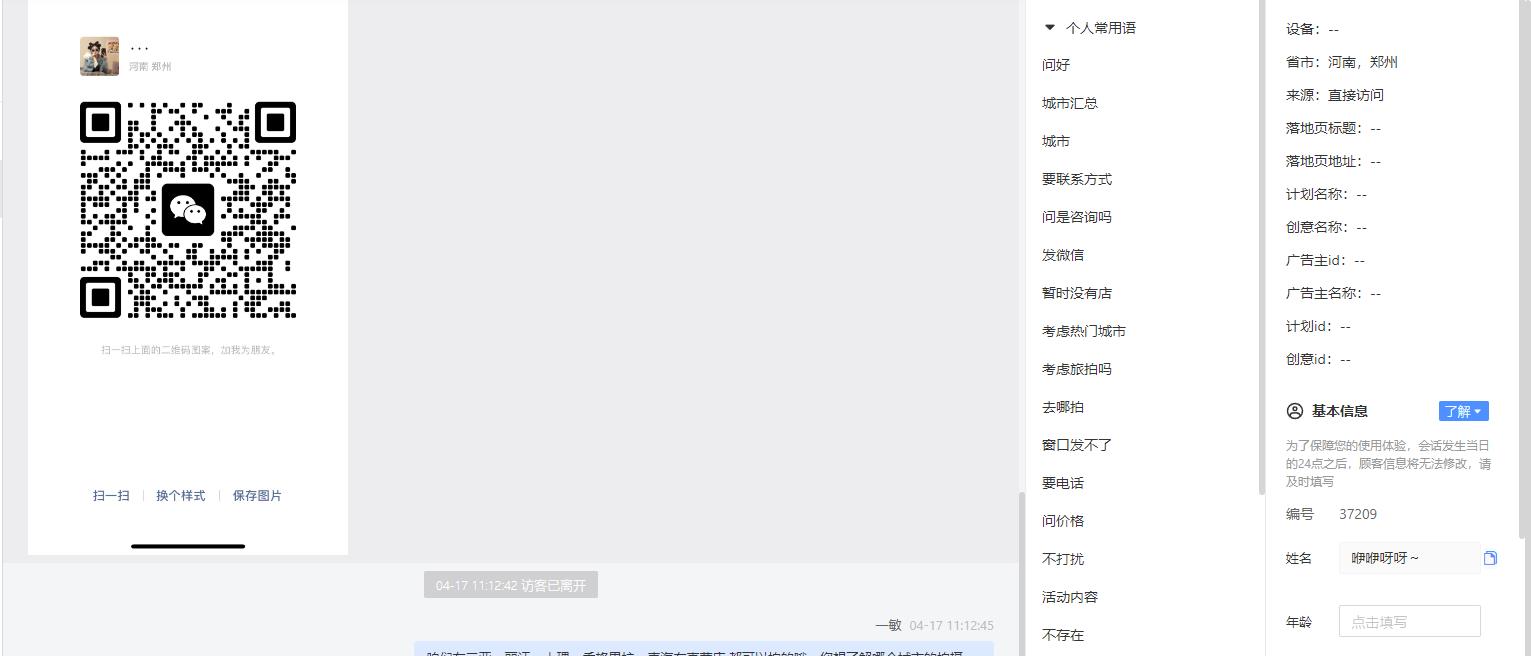This screenshot has width=1531, height=656.
Task: Click the 来源 value 直接访问
Action: pyautogui.click(x=1356, y=95)
